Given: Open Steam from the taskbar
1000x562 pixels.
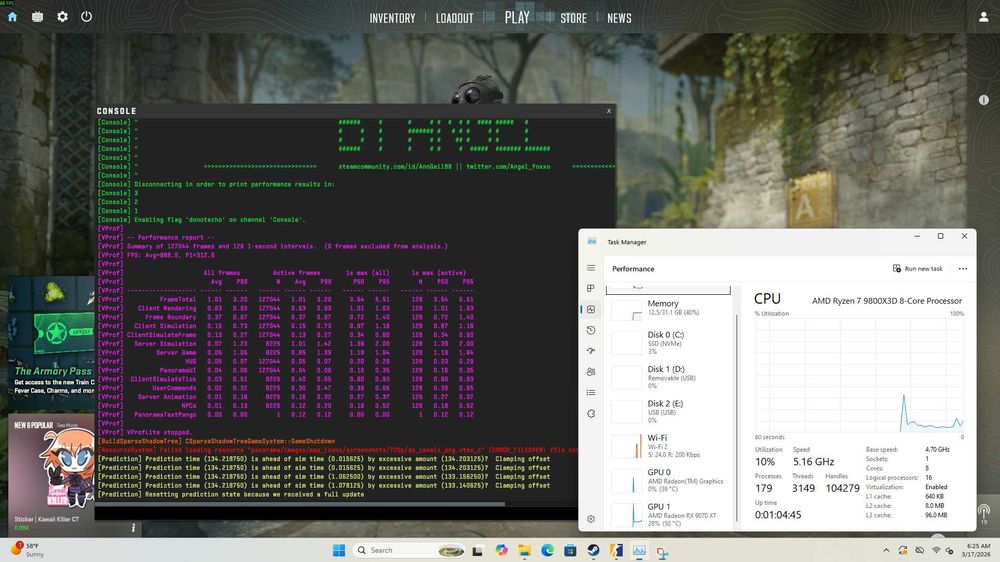Looking at the screenshot, I should pos(592,550).
